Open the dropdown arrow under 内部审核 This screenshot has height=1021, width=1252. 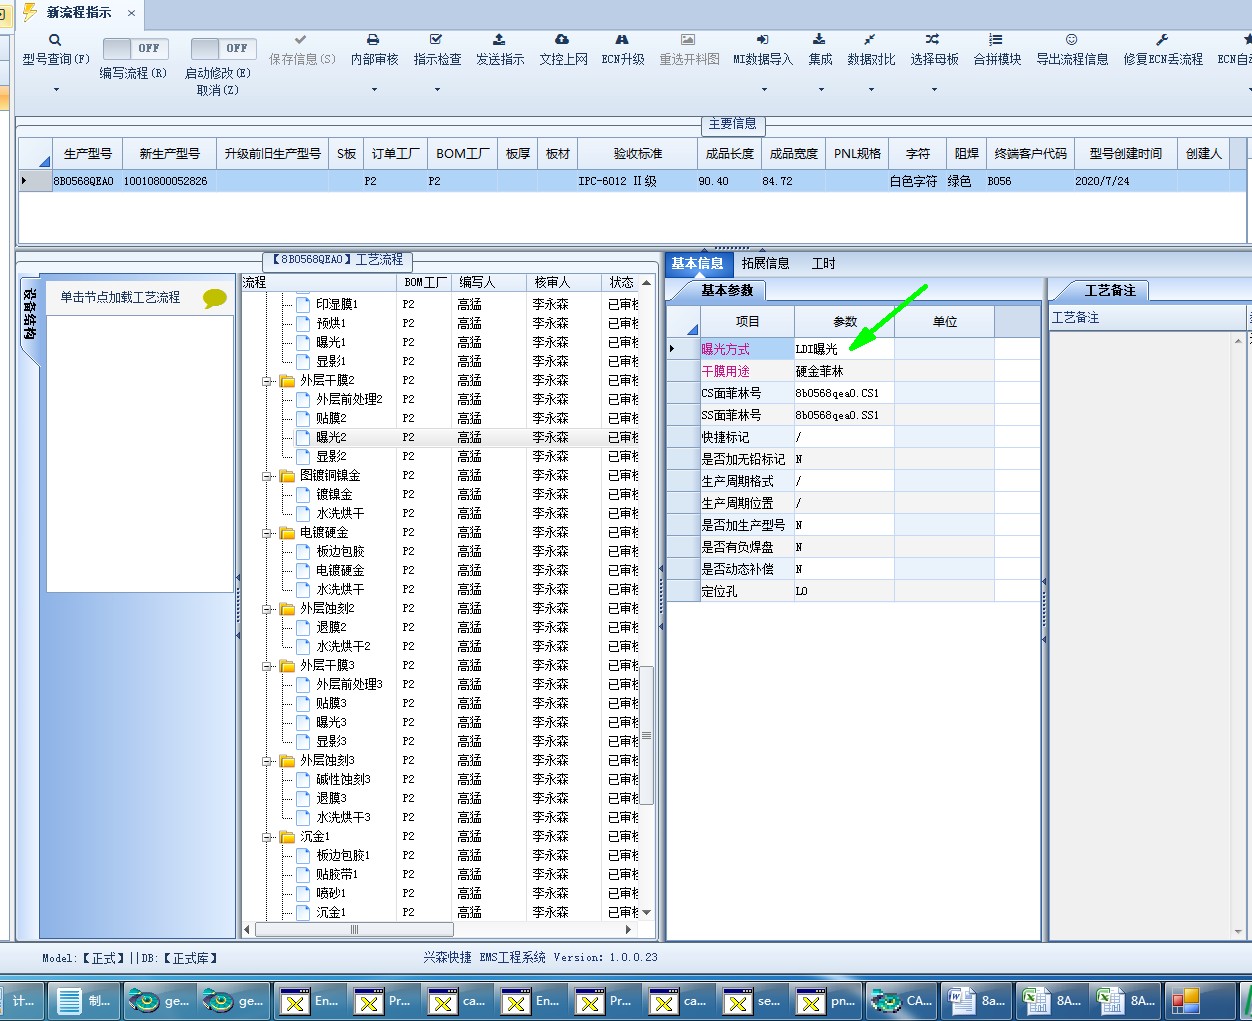[x=374, y=90]
